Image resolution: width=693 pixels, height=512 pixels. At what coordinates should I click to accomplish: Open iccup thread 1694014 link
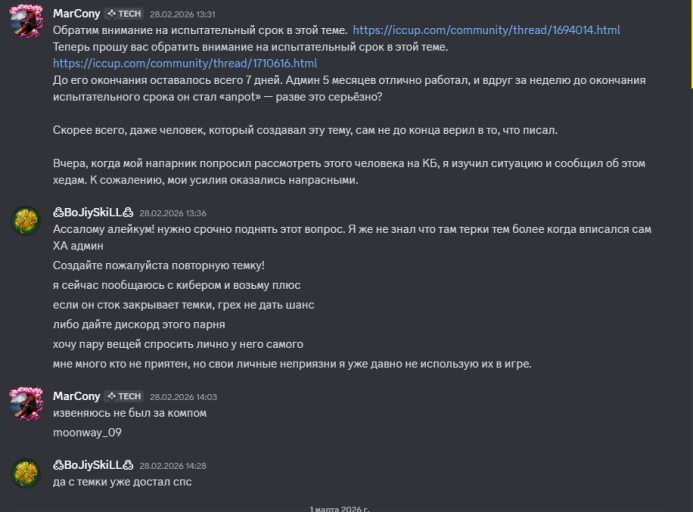click(x=486, y=30)
